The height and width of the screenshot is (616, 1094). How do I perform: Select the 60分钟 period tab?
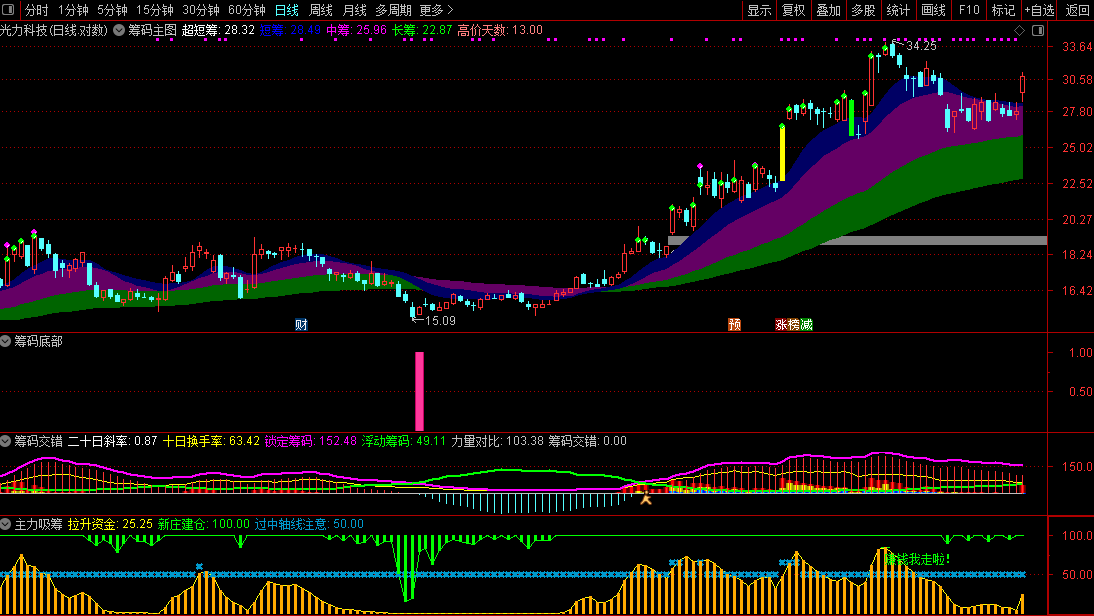(x=247, y=10)
